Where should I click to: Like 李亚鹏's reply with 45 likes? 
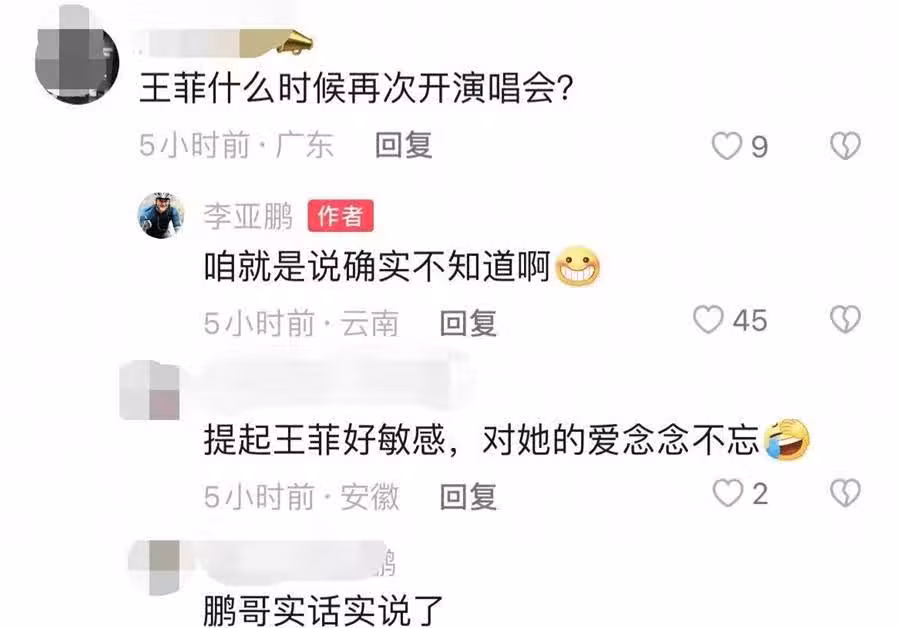[708, 320]
